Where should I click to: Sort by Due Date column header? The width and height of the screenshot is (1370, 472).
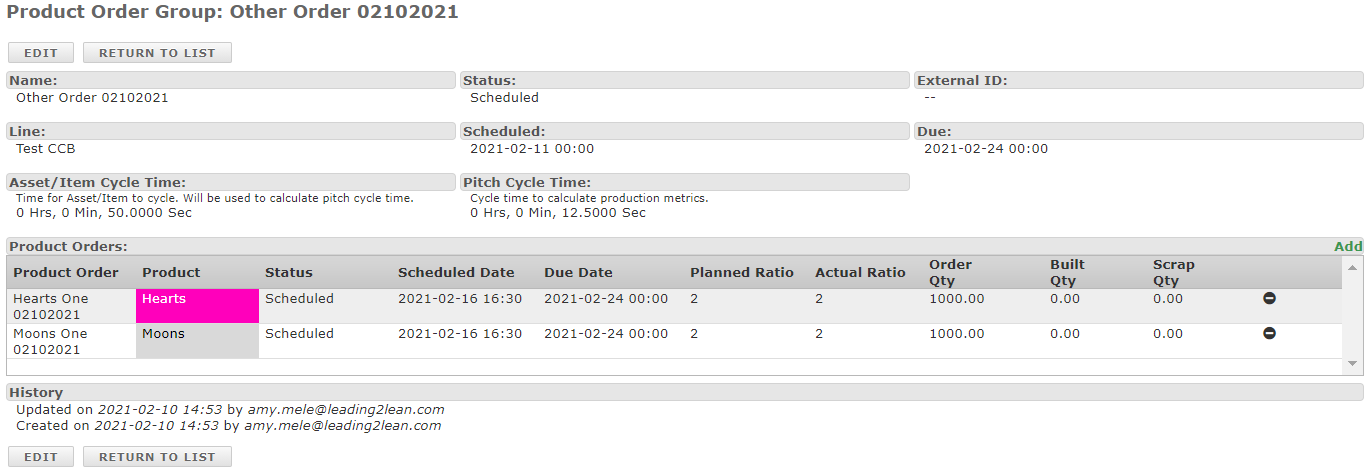[x=578, y=272]
